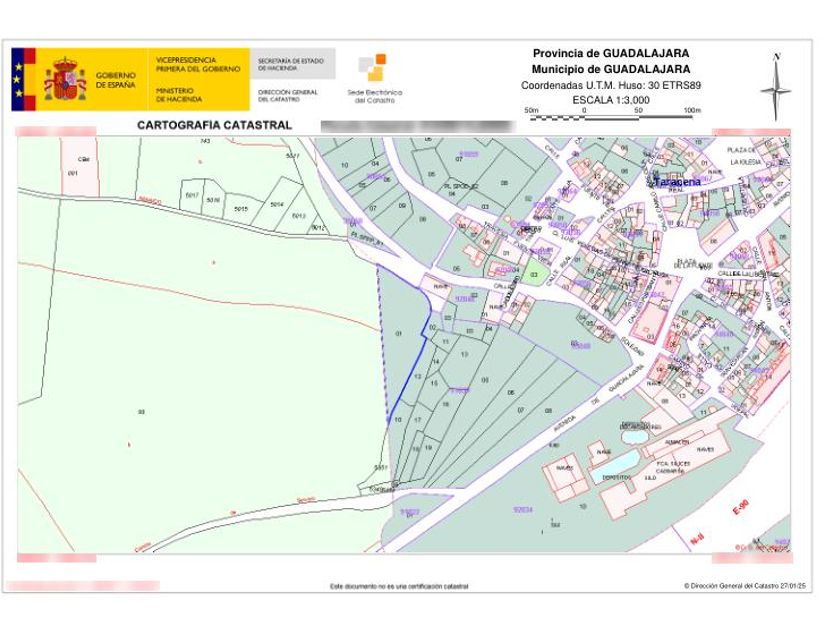The image size is (840, 630).
Task: Click the 001 label in pink parcel
Action: pos(73,173)
